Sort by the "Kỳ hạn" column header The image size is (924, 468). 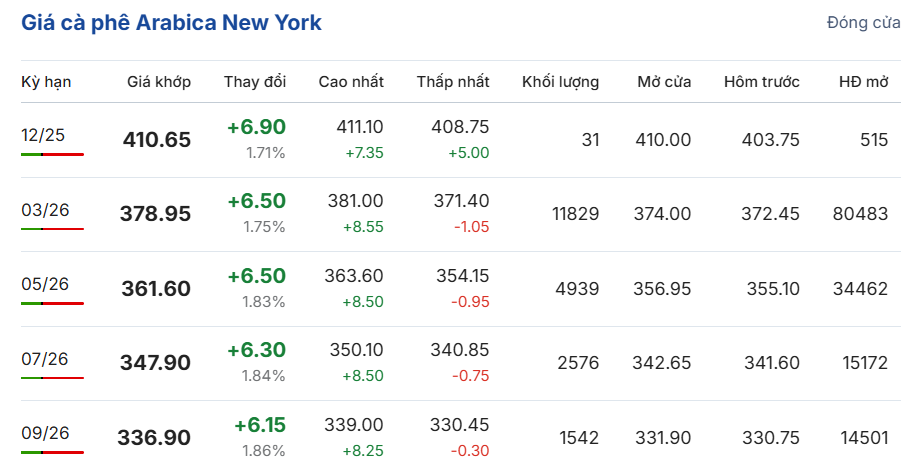pos(46,82)
